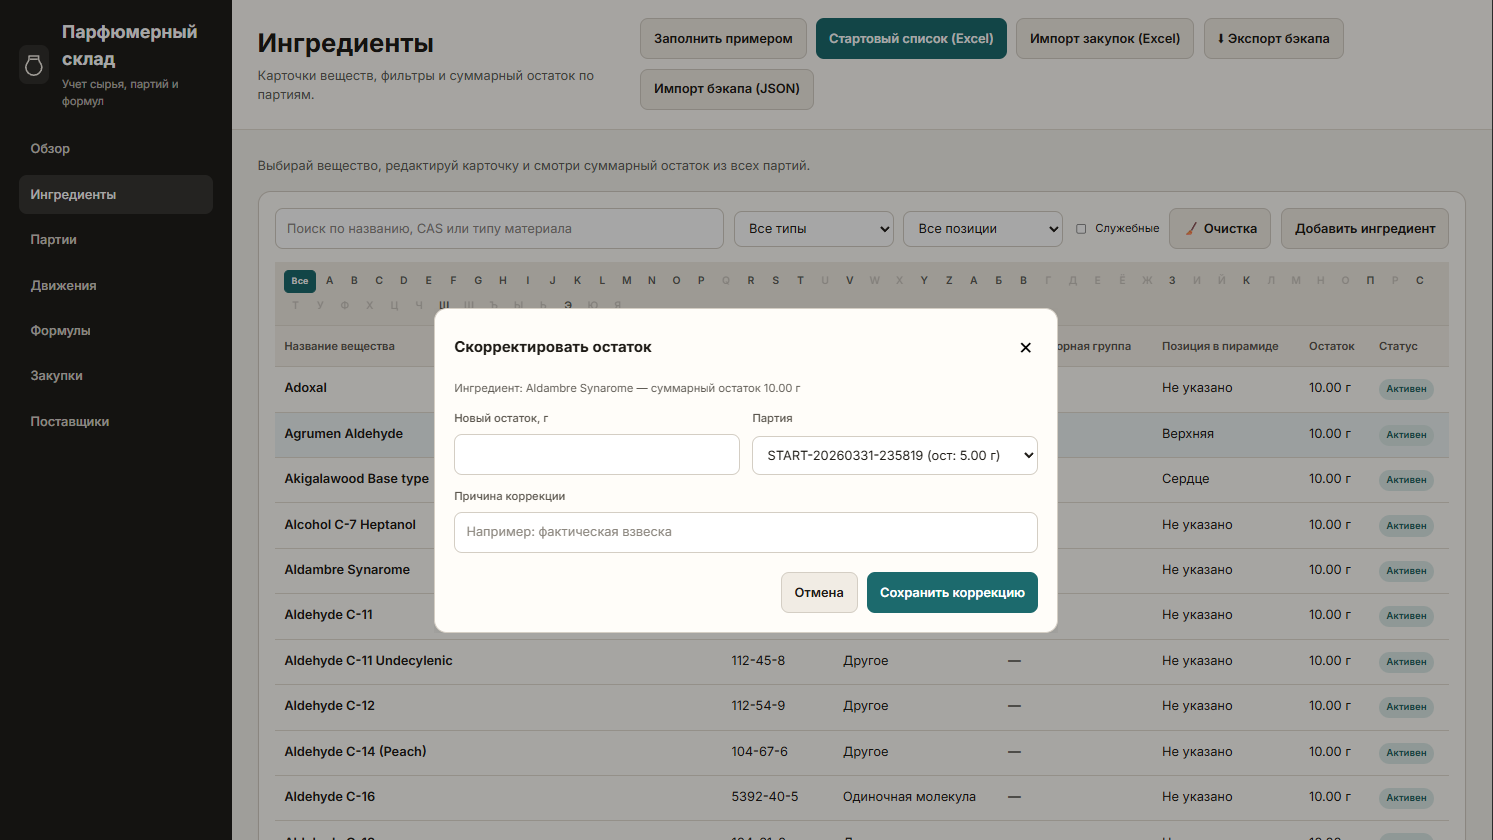
Task: Click Стартовый список (Excel) button
Action: coord(911,39)
